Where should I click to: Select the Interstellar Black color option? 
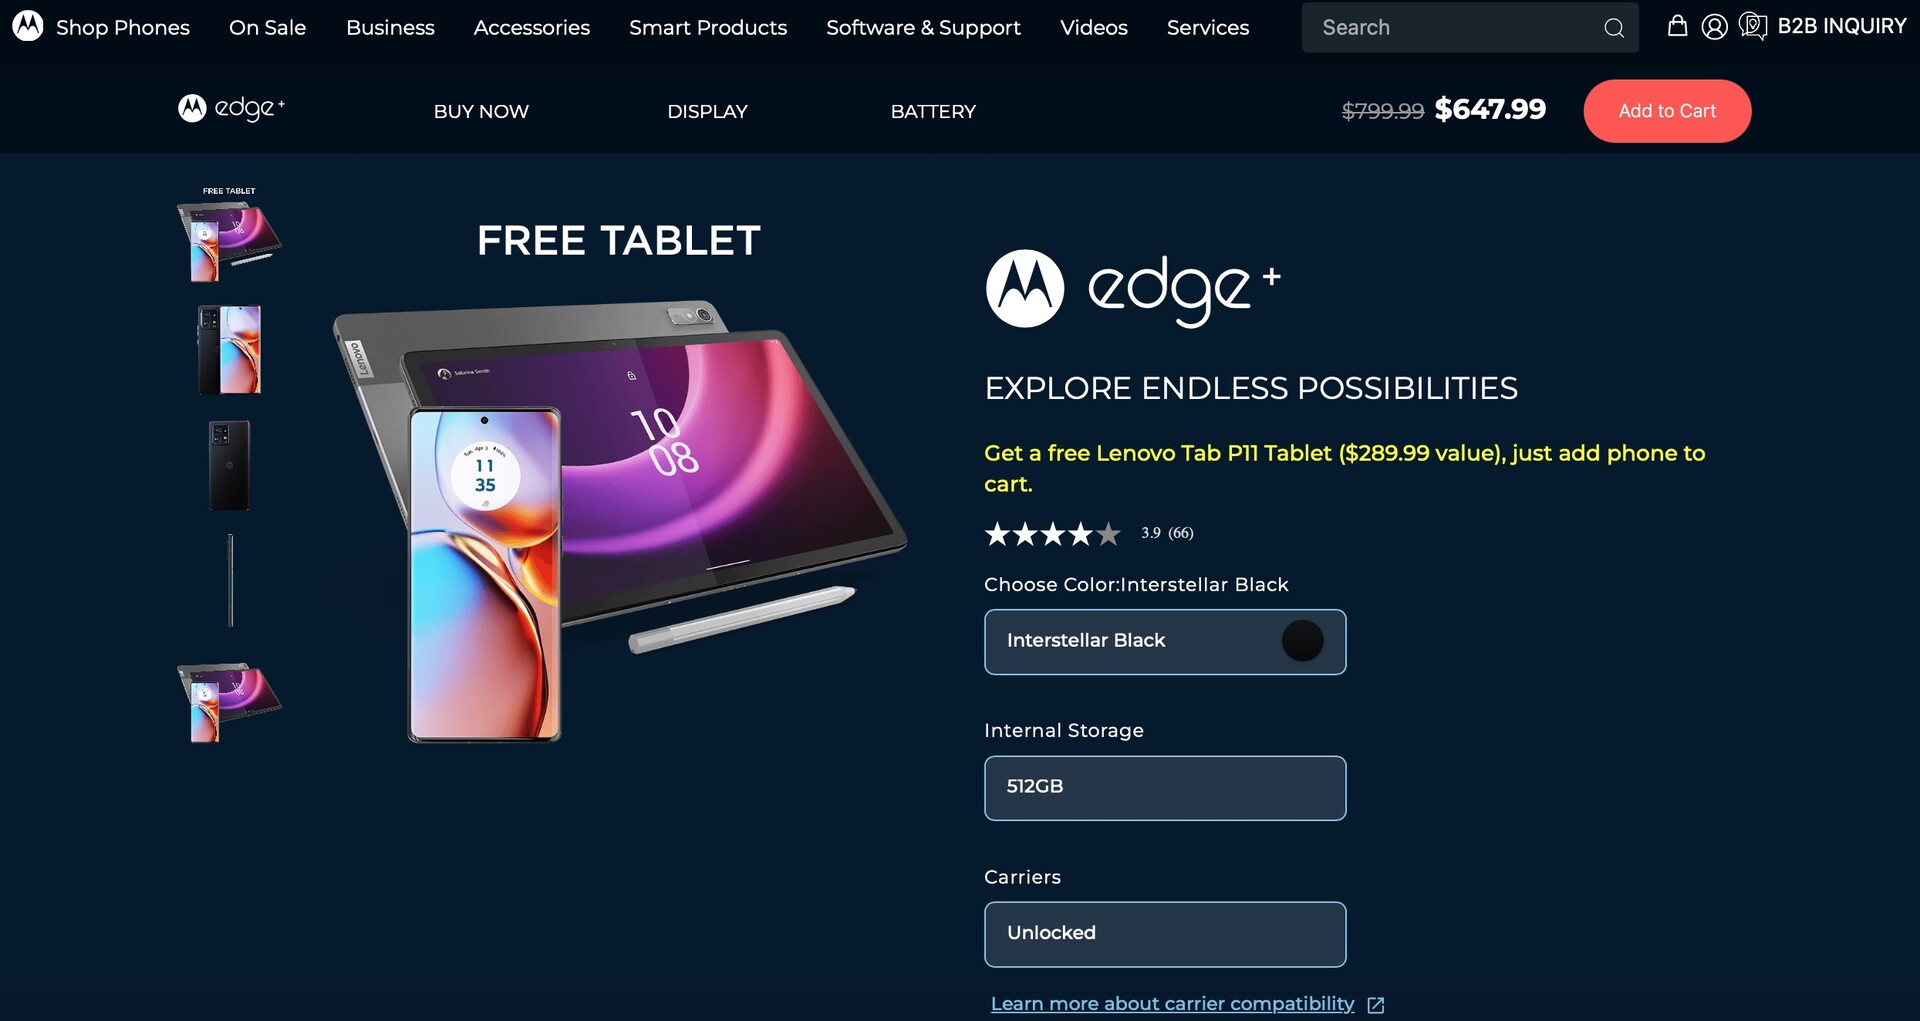point(1165,642)
